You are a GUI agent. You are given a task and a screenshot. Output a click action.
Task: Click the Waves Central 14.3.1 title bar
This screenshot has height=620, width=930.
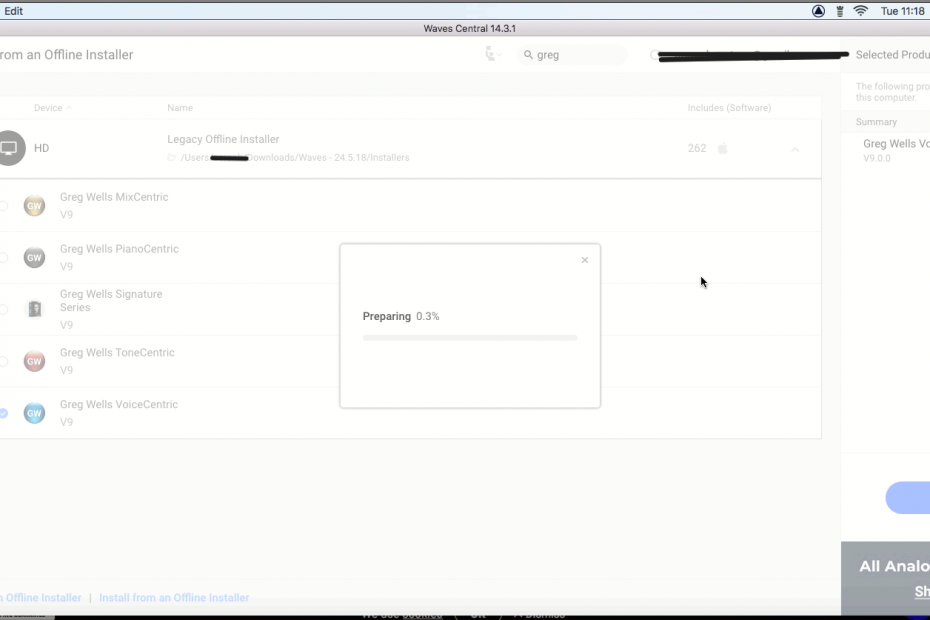click(469, 28)
